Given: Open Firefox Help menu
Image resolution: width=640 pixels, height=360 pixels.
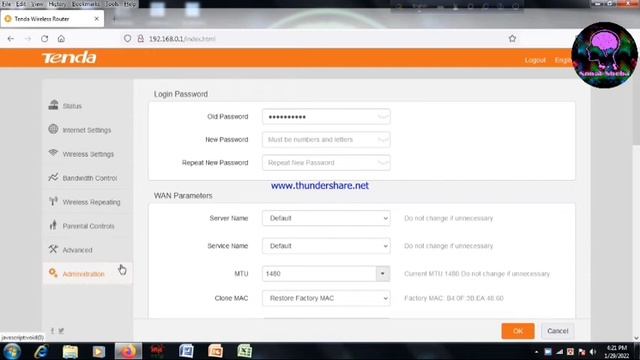Looking at the screenshot, I should pyautogui.click(x=130, y=4).
